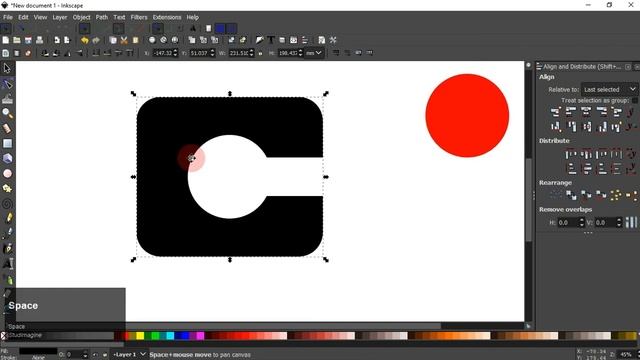
Task: Click Align left edges icon
Action: 571,111
